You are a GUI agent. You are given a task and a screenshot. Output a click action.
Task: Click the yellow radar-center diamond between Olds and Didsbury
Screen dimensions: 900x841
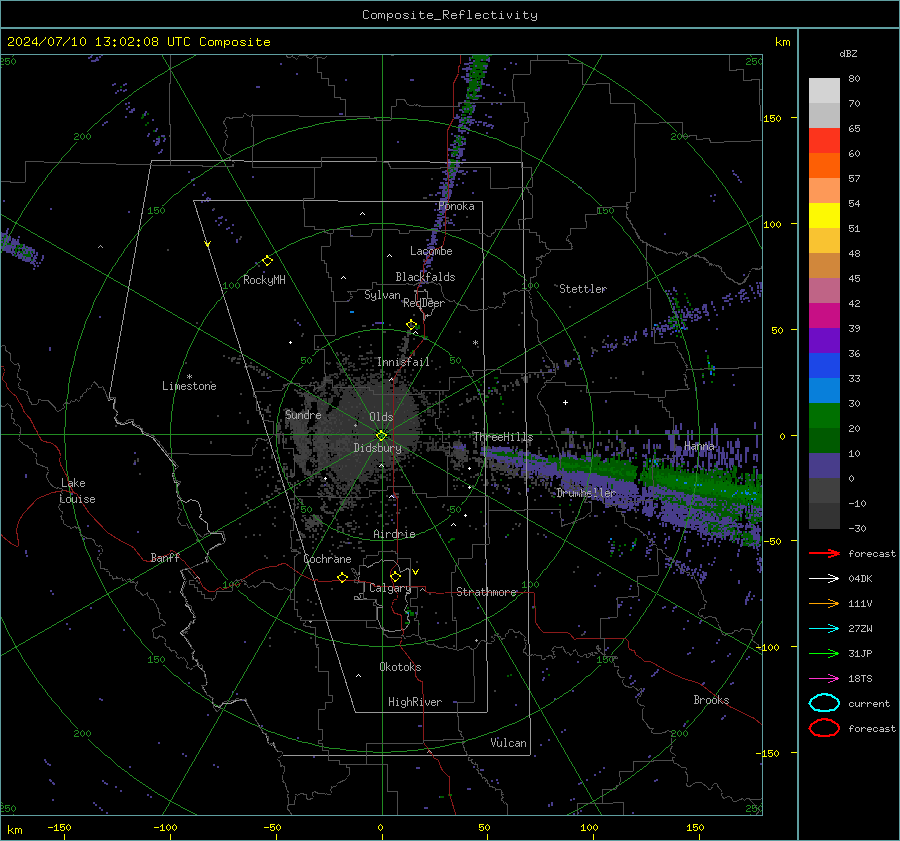pos(381,436)
